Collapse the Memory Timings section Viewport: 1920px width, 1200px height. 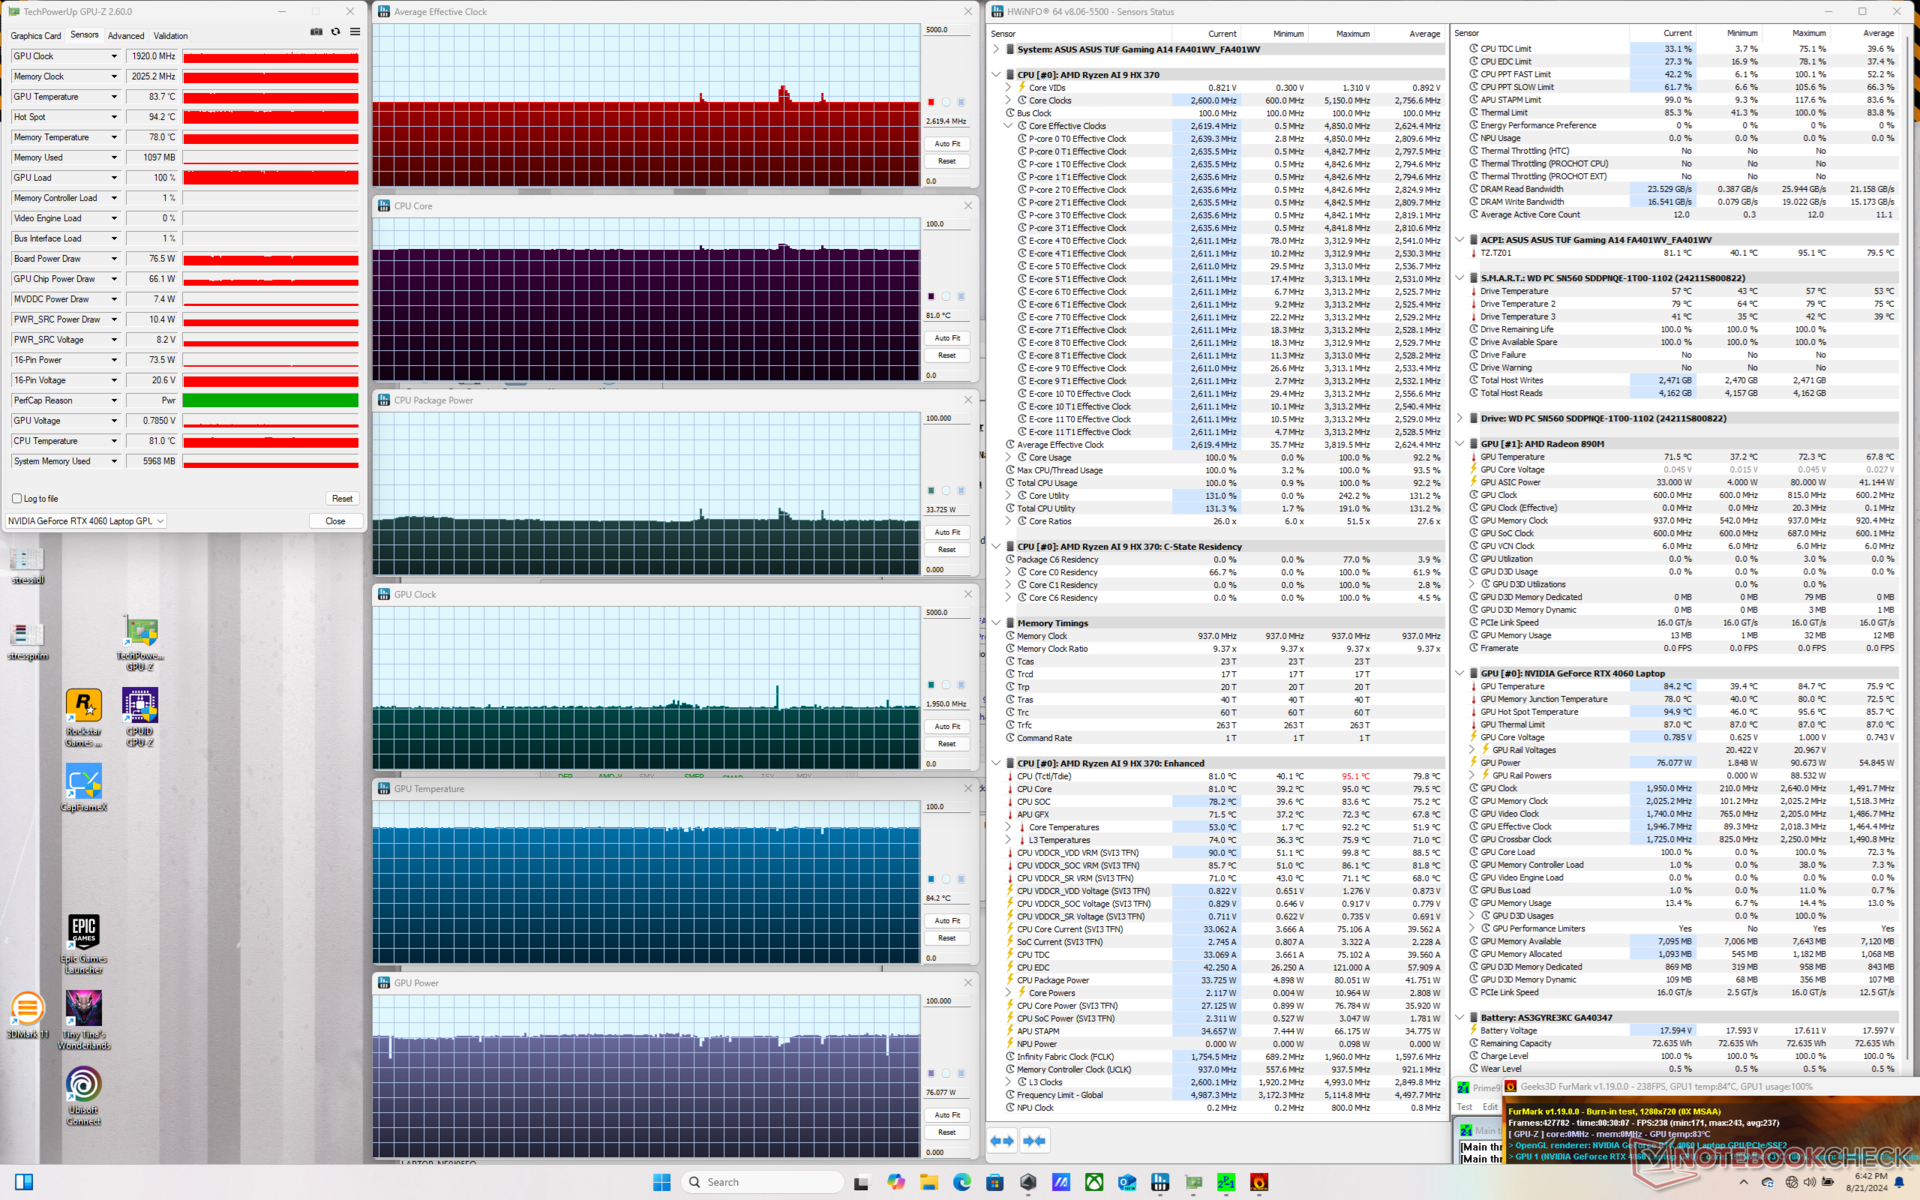pos(996,623)
